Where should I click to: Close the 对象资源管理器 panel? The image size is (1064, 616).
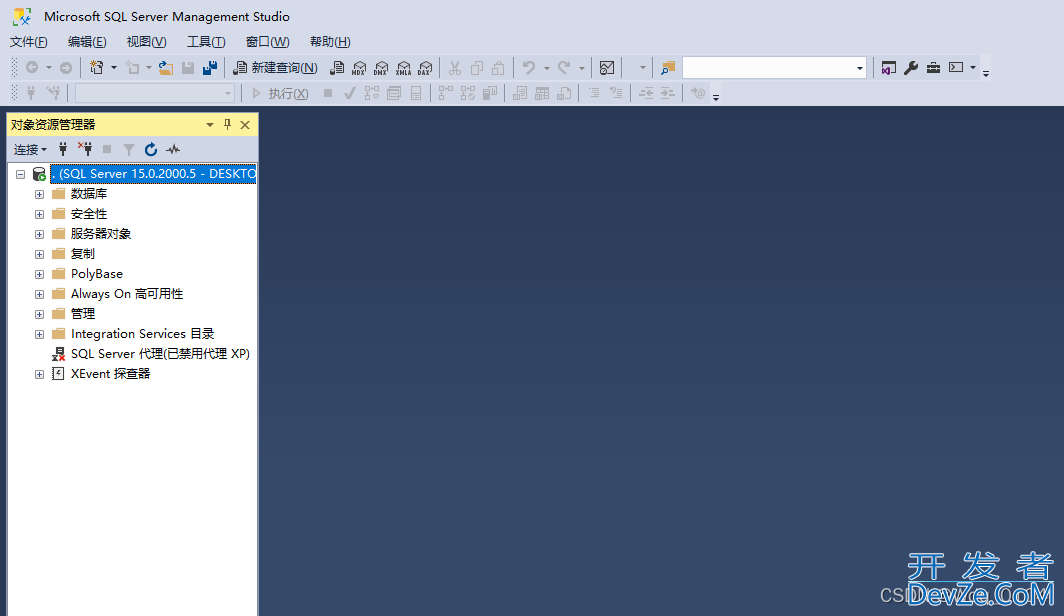point(245,125)
